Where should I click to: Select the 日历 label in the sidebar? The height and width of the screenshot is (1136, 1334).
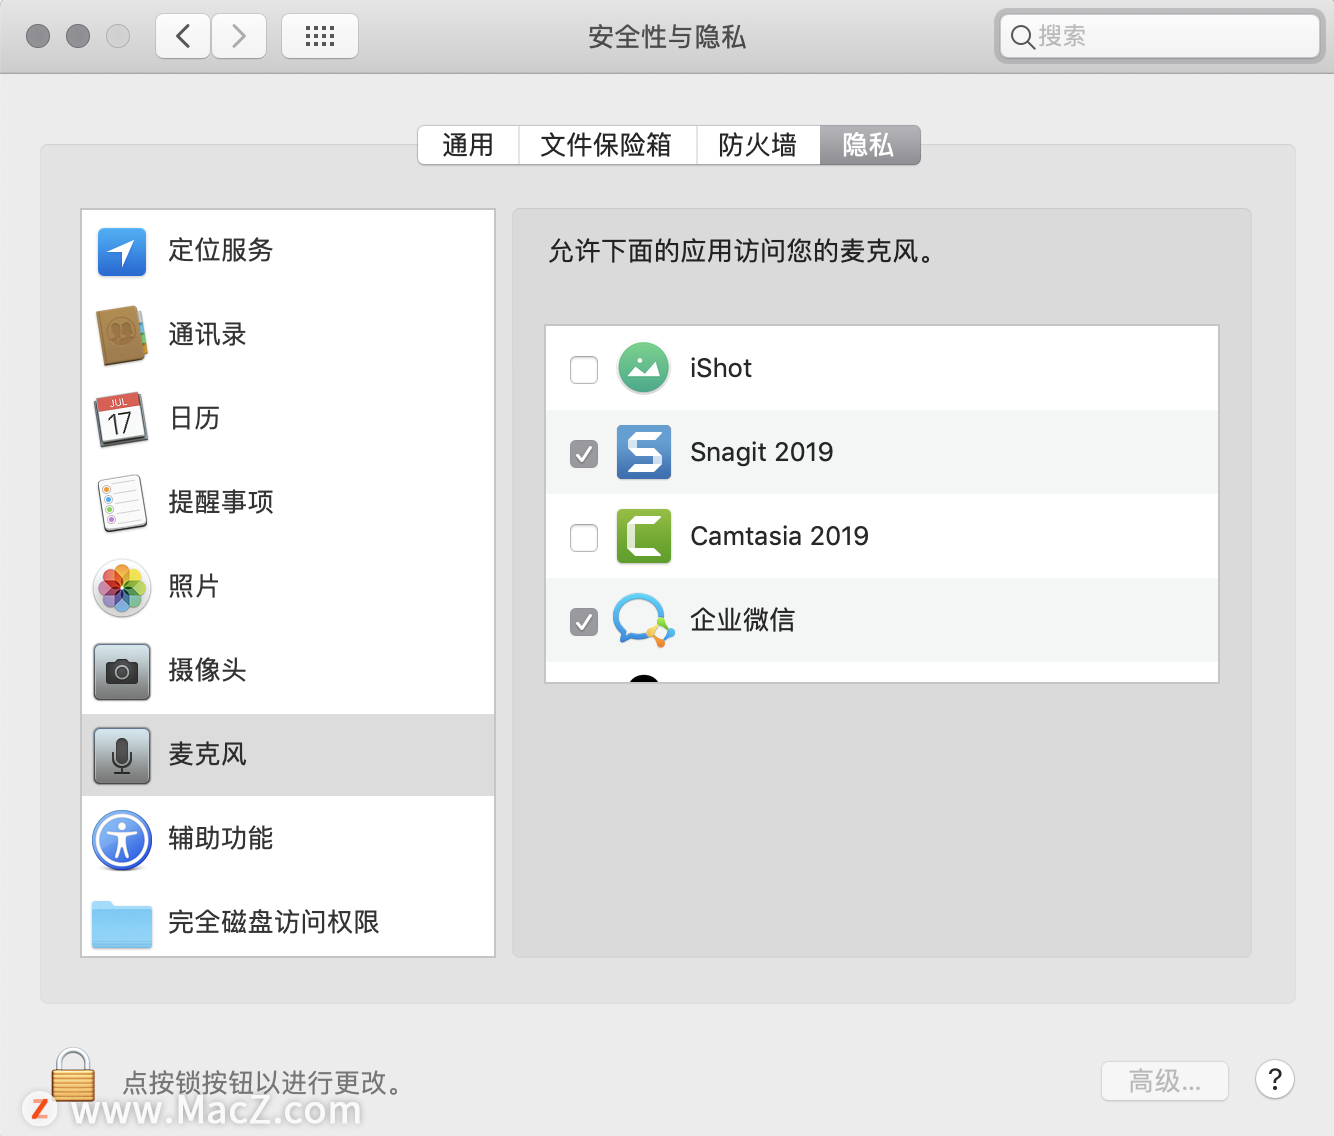[194, 418]
